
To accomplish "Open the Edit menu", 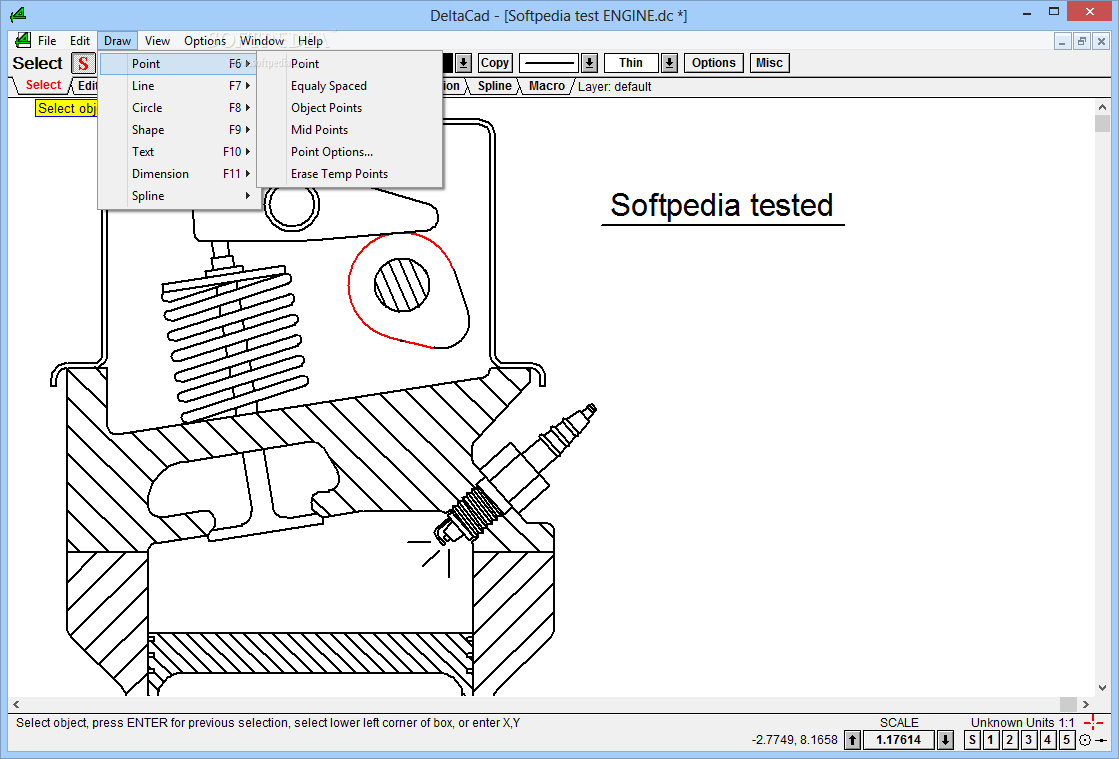I will [x=80, y=41].
